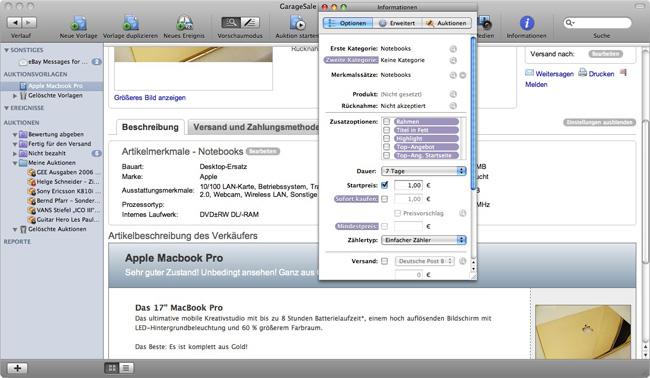The image size is (650, 378).
Task: Click the Melden link
Action: point(536,85)
